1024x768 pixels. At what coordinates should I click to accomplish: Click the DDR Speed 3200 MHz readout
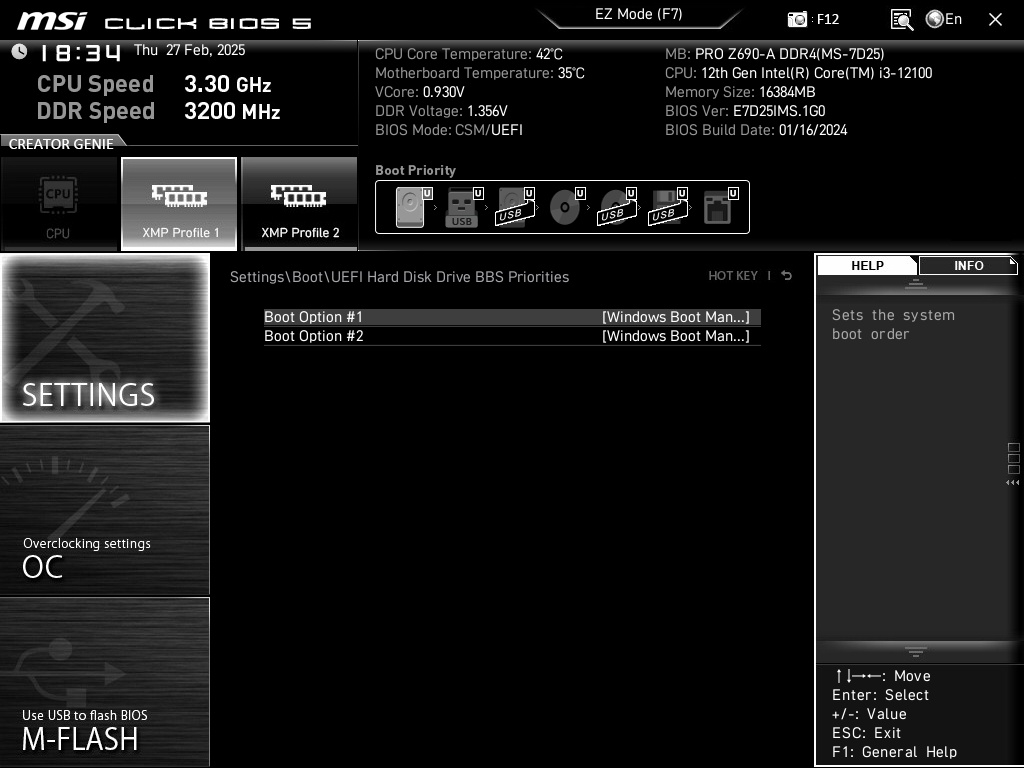click(x=159, y=111)
